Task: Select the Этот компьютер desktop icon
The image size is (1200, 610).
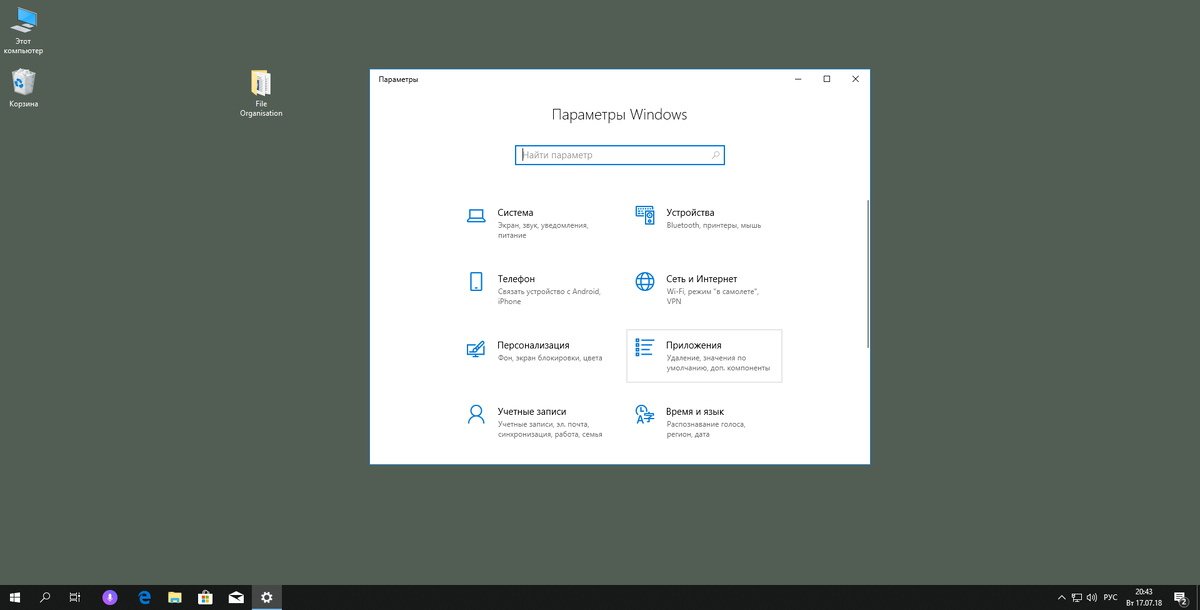Action: [x=23, y=31]
